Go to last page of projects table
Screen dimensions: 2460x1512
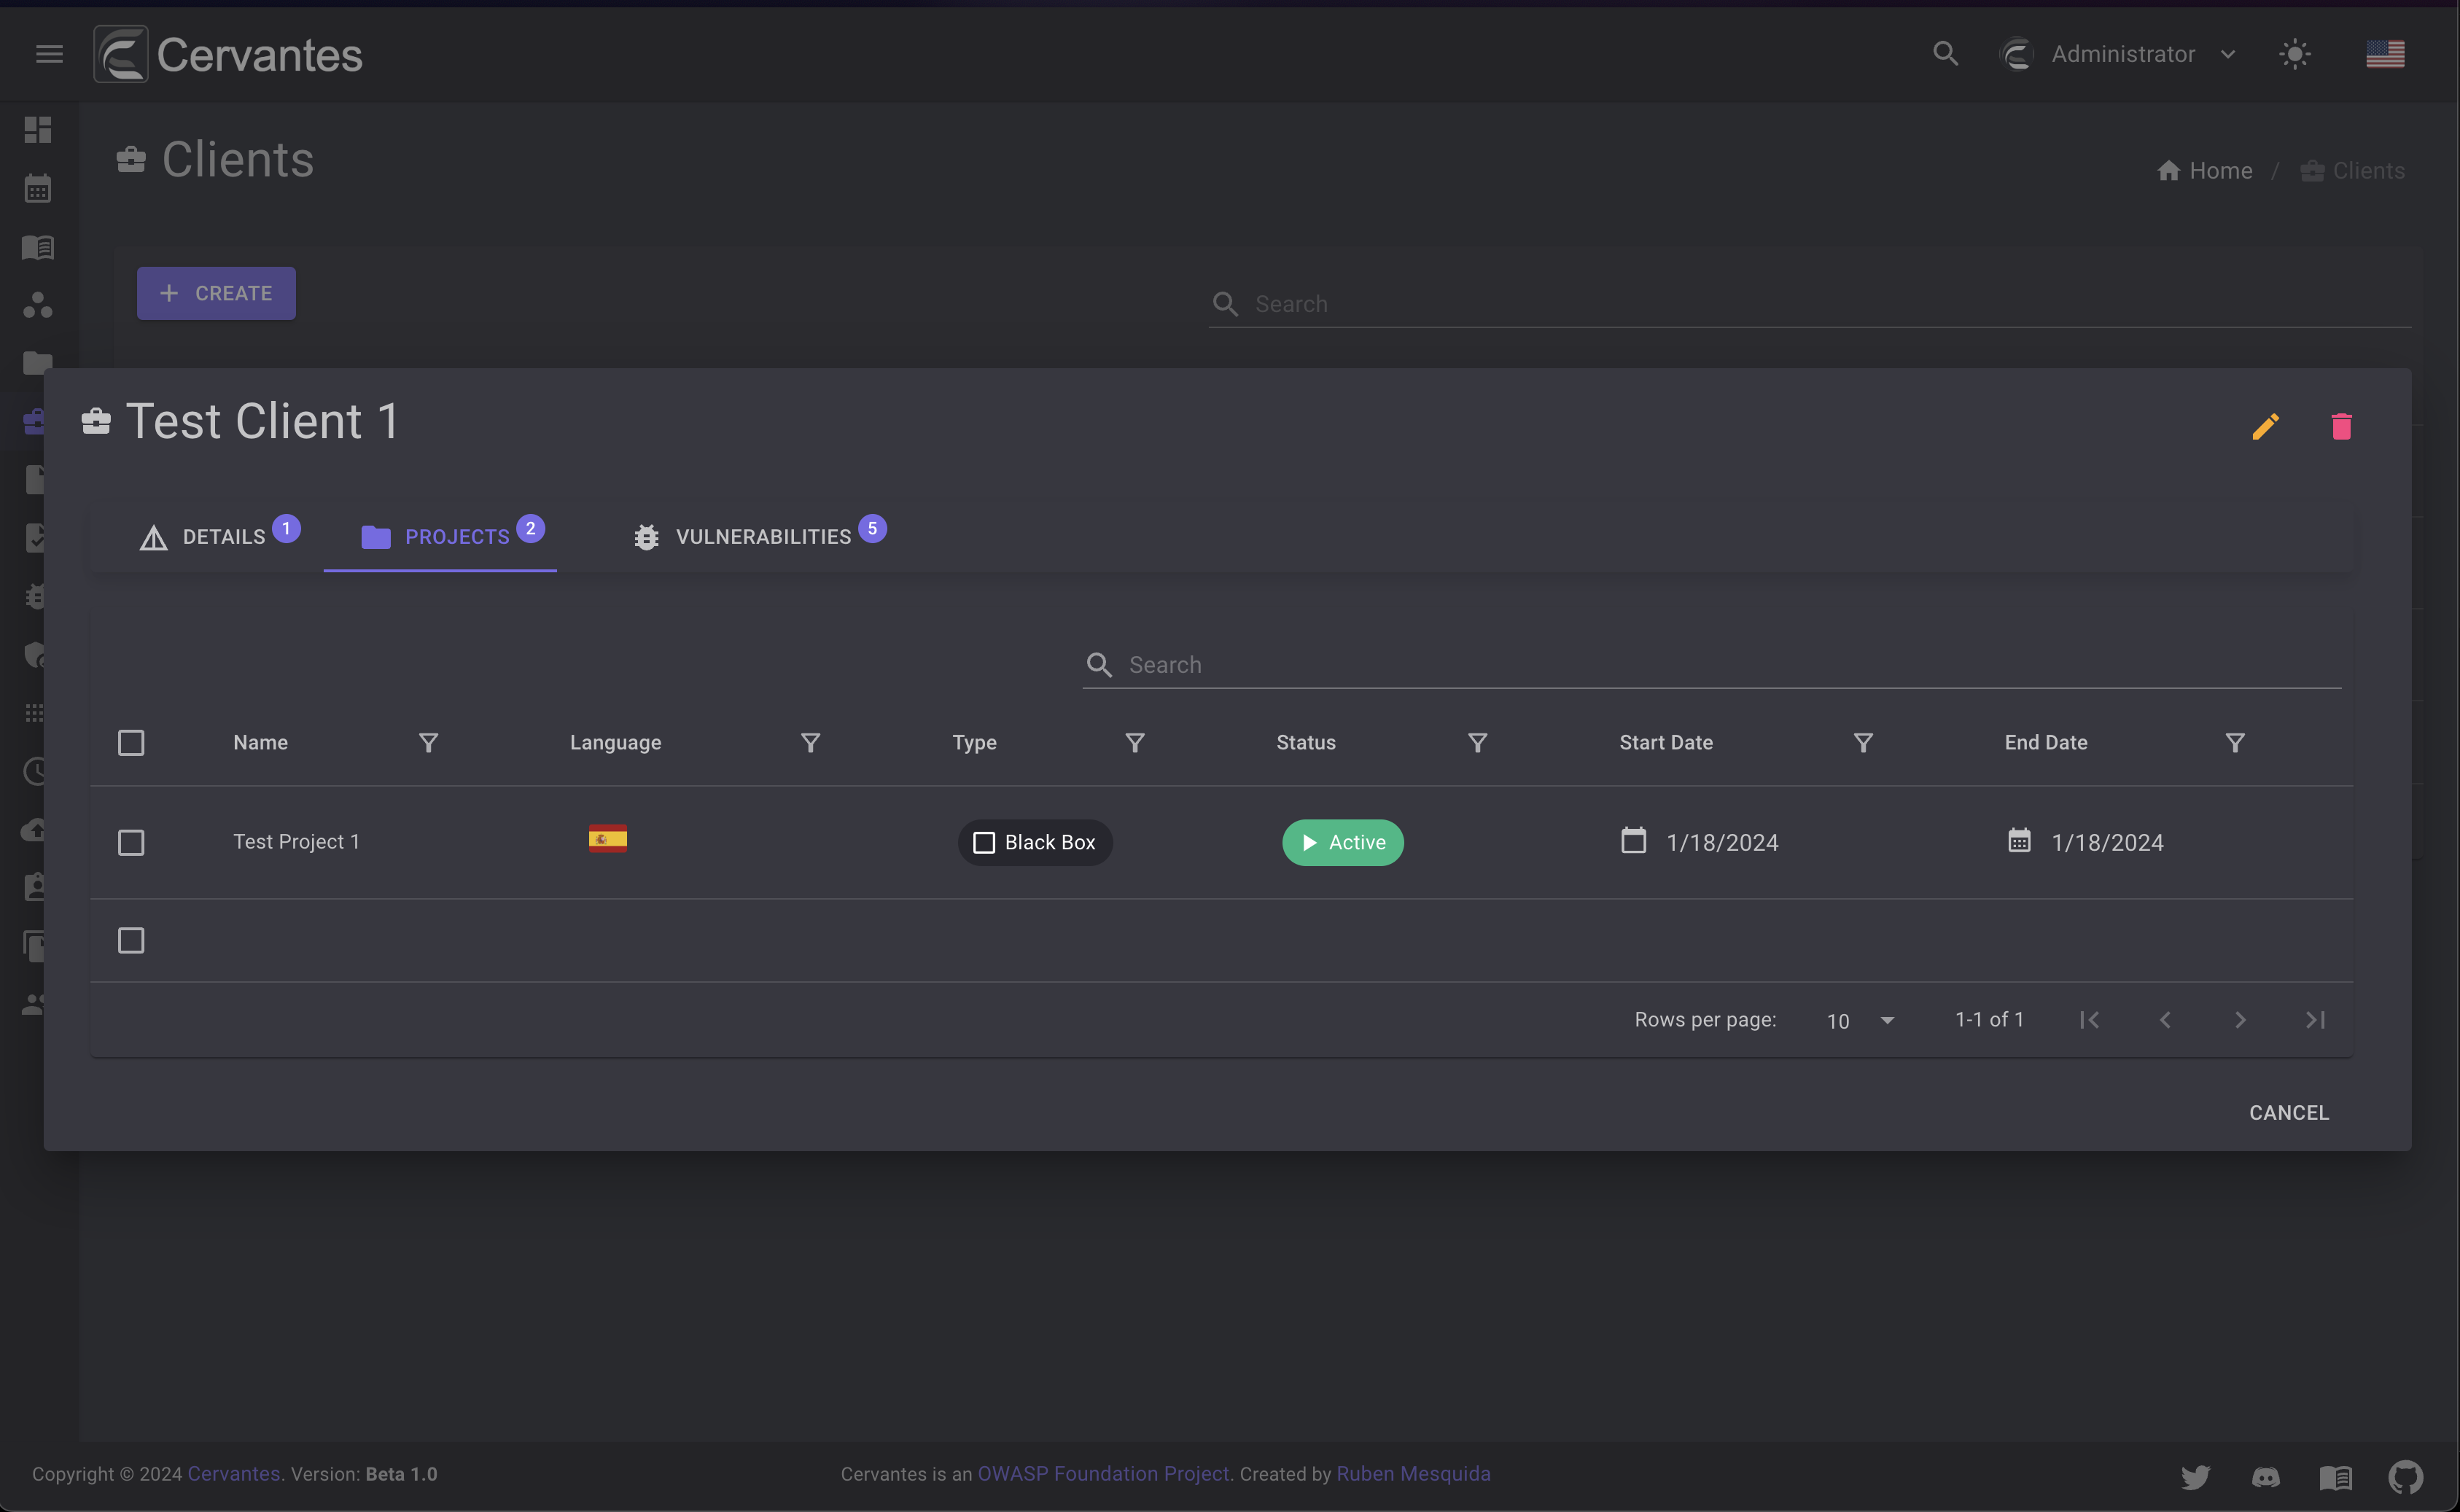click(x=2315, y=1020)
